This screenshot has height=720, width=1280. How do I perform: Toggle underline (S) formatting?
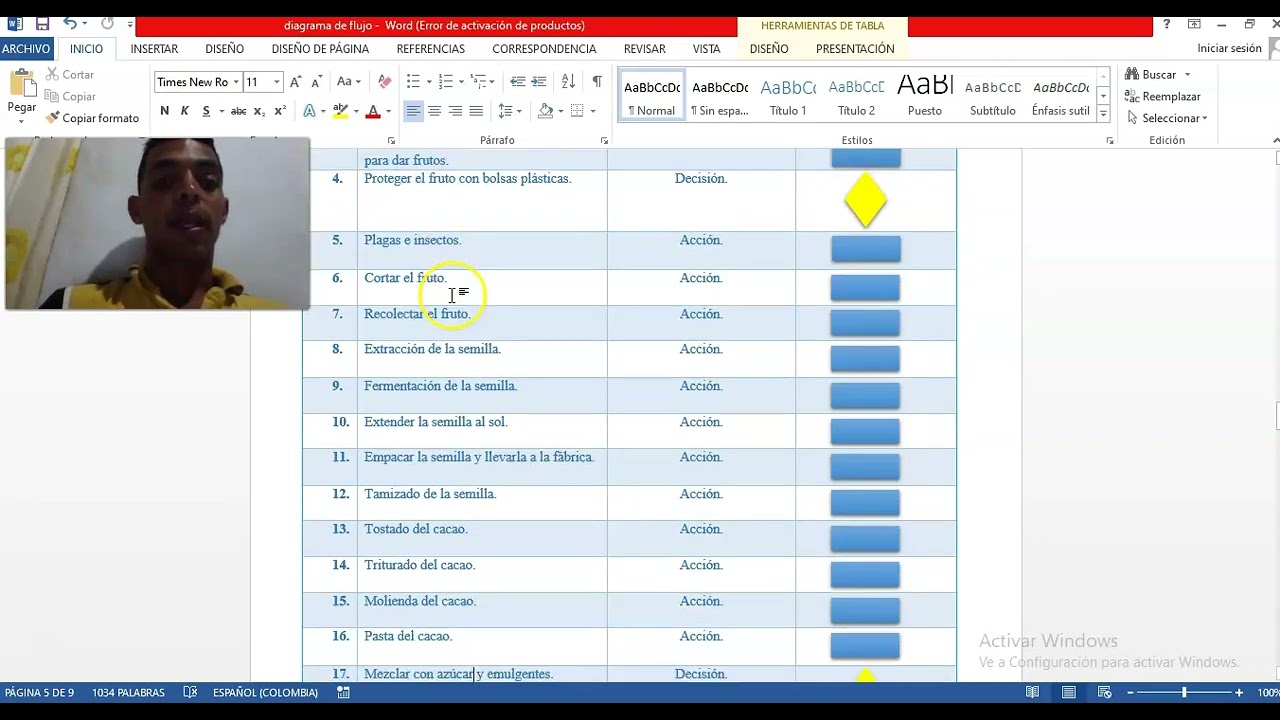(x=206, y=111)
